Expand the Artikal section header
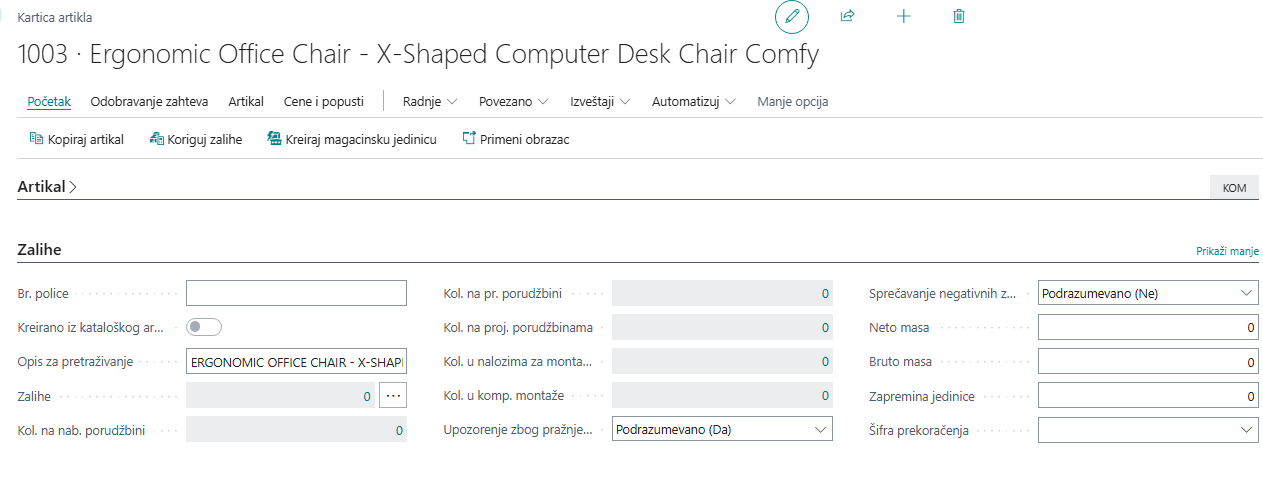The height and width of the screenshot is (484, 1263). [47, 187]
